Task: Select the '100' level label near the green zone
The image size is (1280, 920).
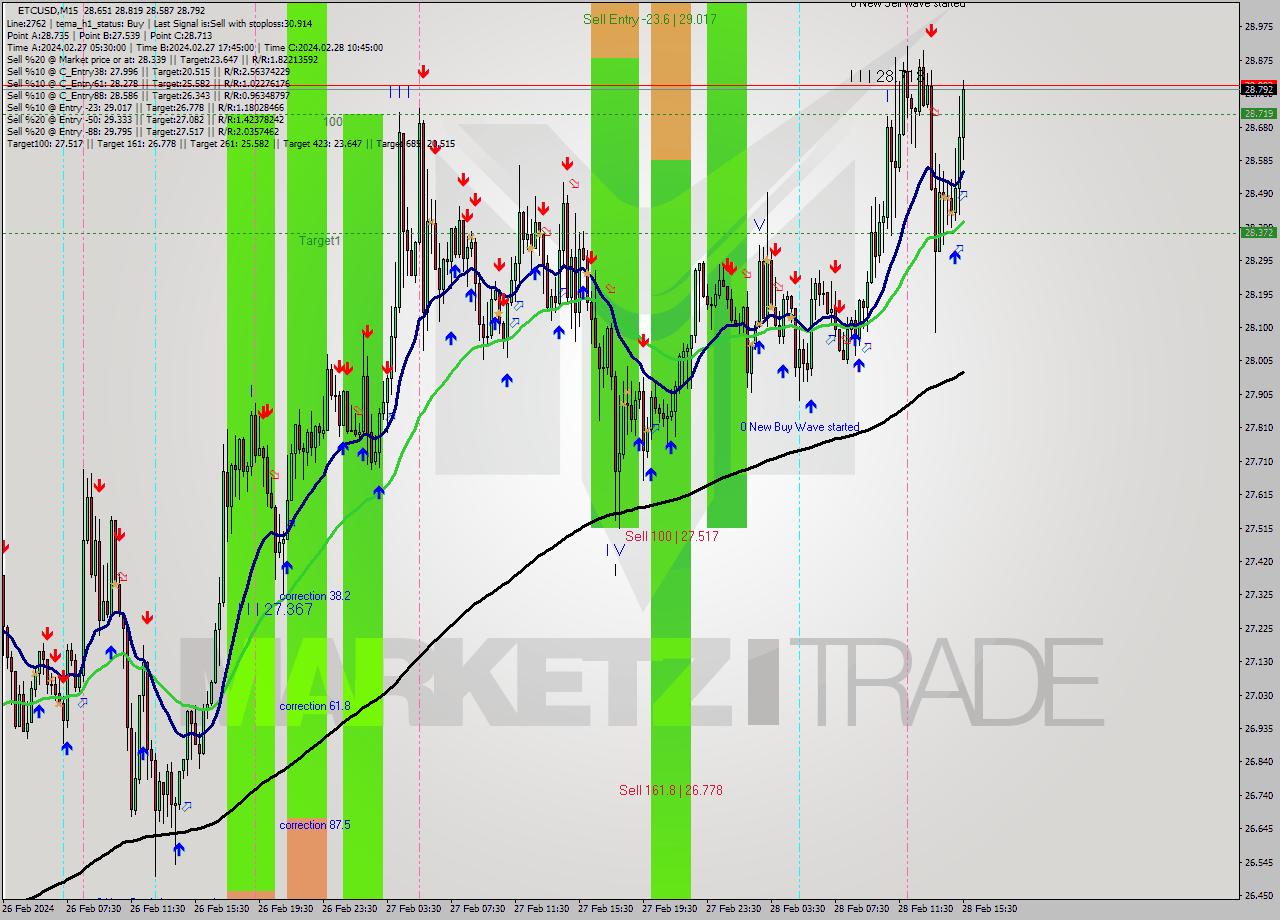Action: pyautogui.click(x=333, y=122)
